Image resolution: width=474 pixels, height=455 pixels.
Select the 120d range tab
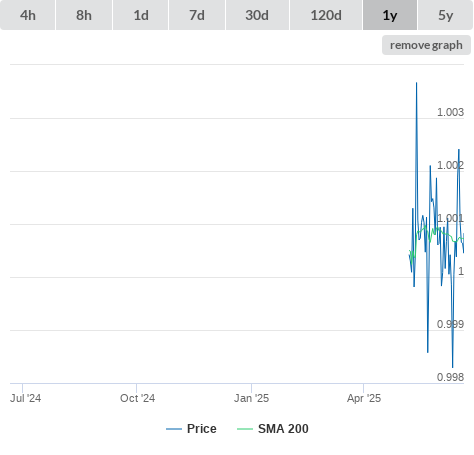[326, 15]
